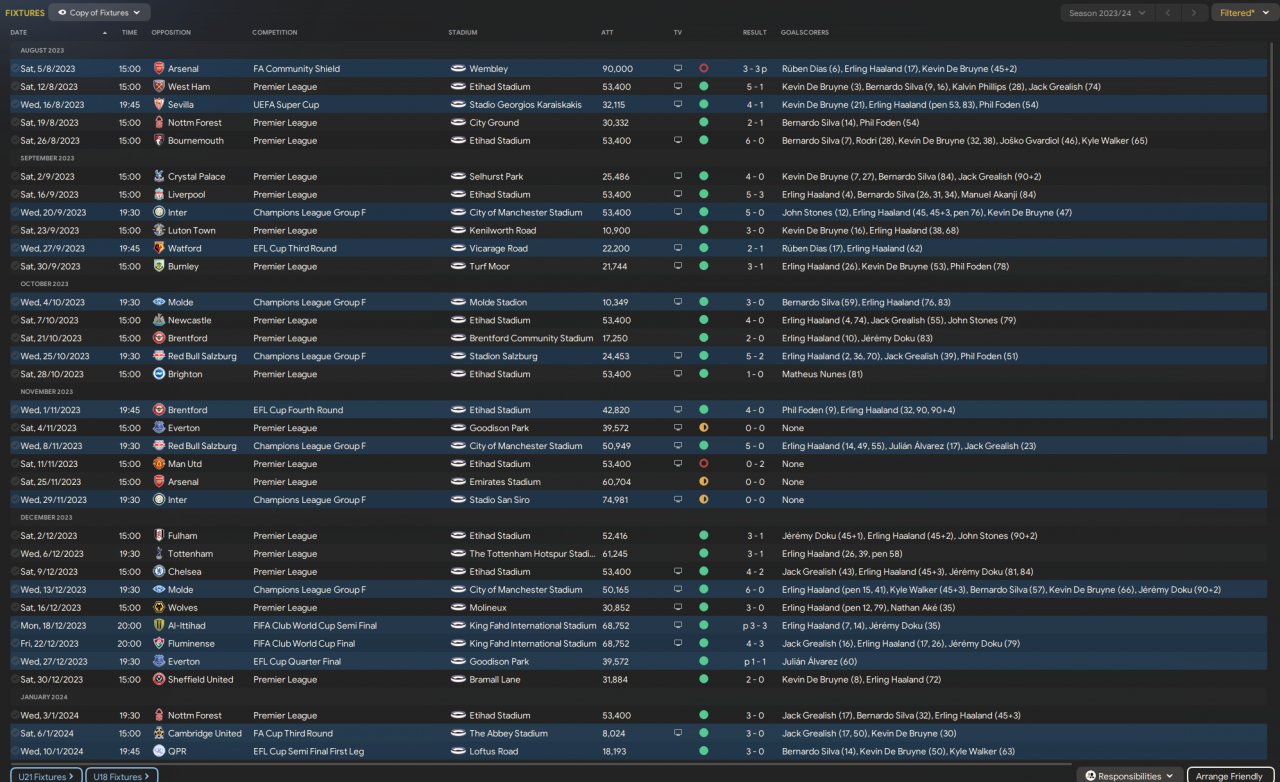The height and width of the screenshot is (782, 1280).
Task: Open the Season 2023/24 selector
Action: coord(1107,13)
